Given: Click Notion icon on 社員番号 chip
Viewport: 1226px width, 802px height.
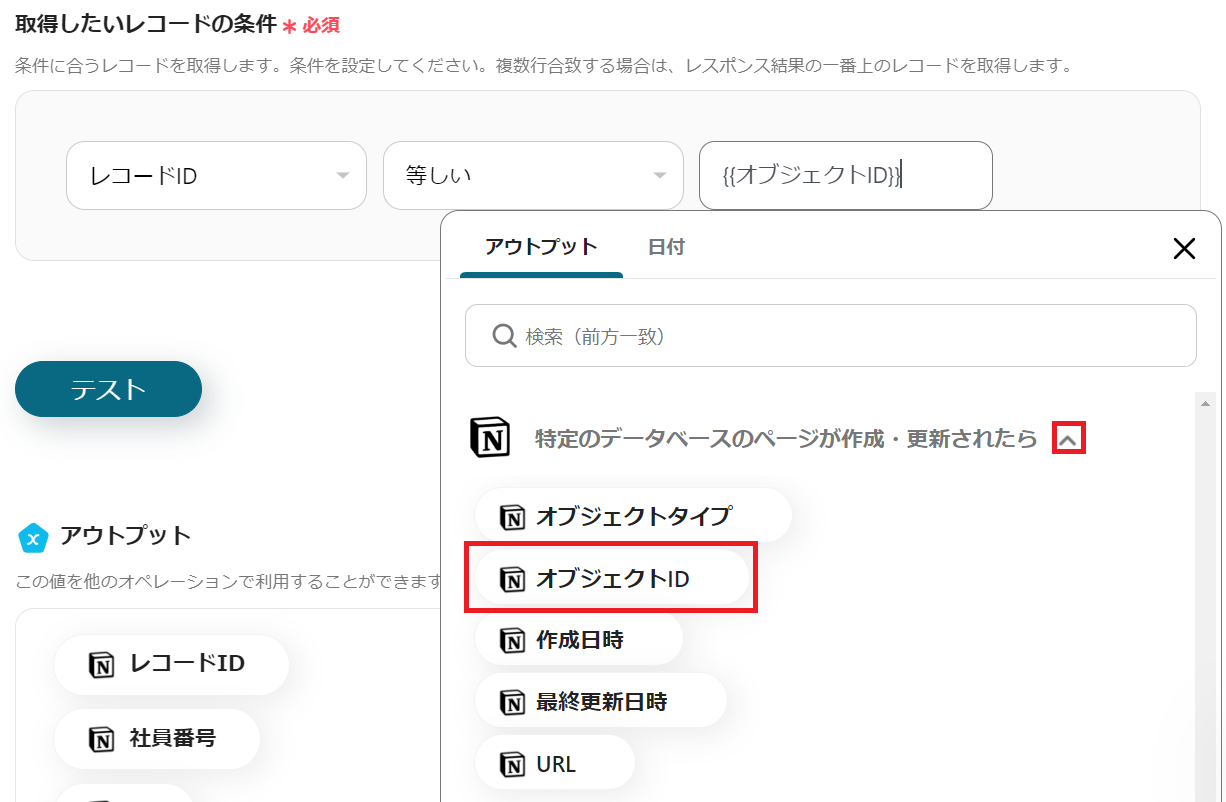Looking at the screenshot, I should (x=101, y=740).
